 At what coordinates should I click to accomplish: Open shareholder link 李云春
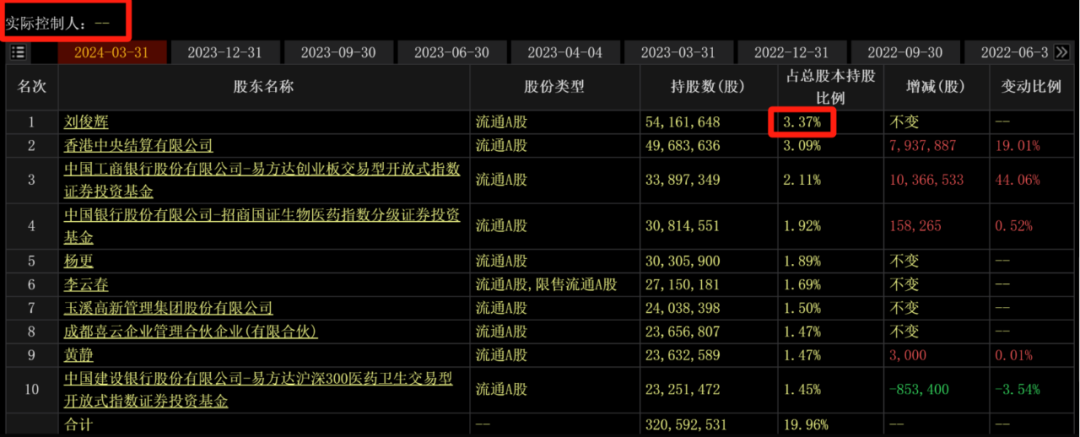coord(86,285)
